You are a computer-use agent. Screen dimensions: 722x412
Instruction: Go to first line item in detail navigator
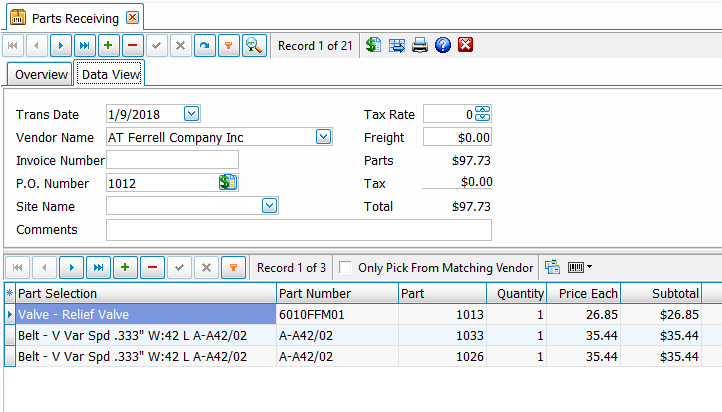(x=17, y=267)
